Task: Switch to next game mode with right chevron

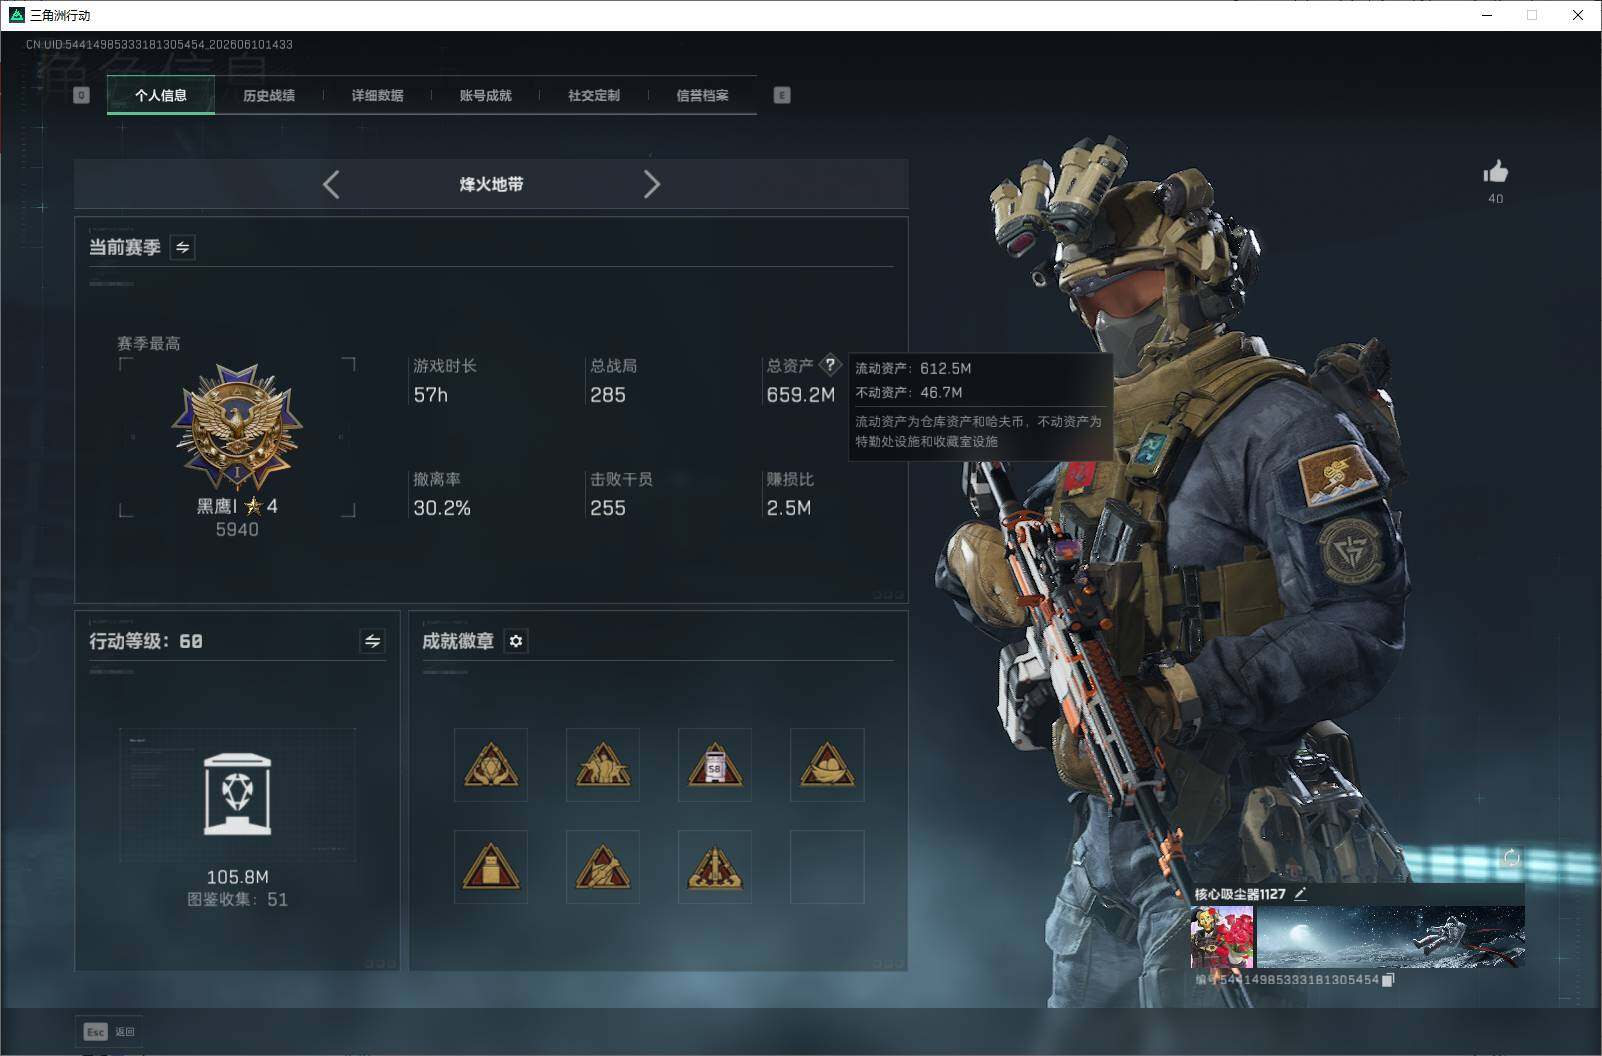Action: 651,184
